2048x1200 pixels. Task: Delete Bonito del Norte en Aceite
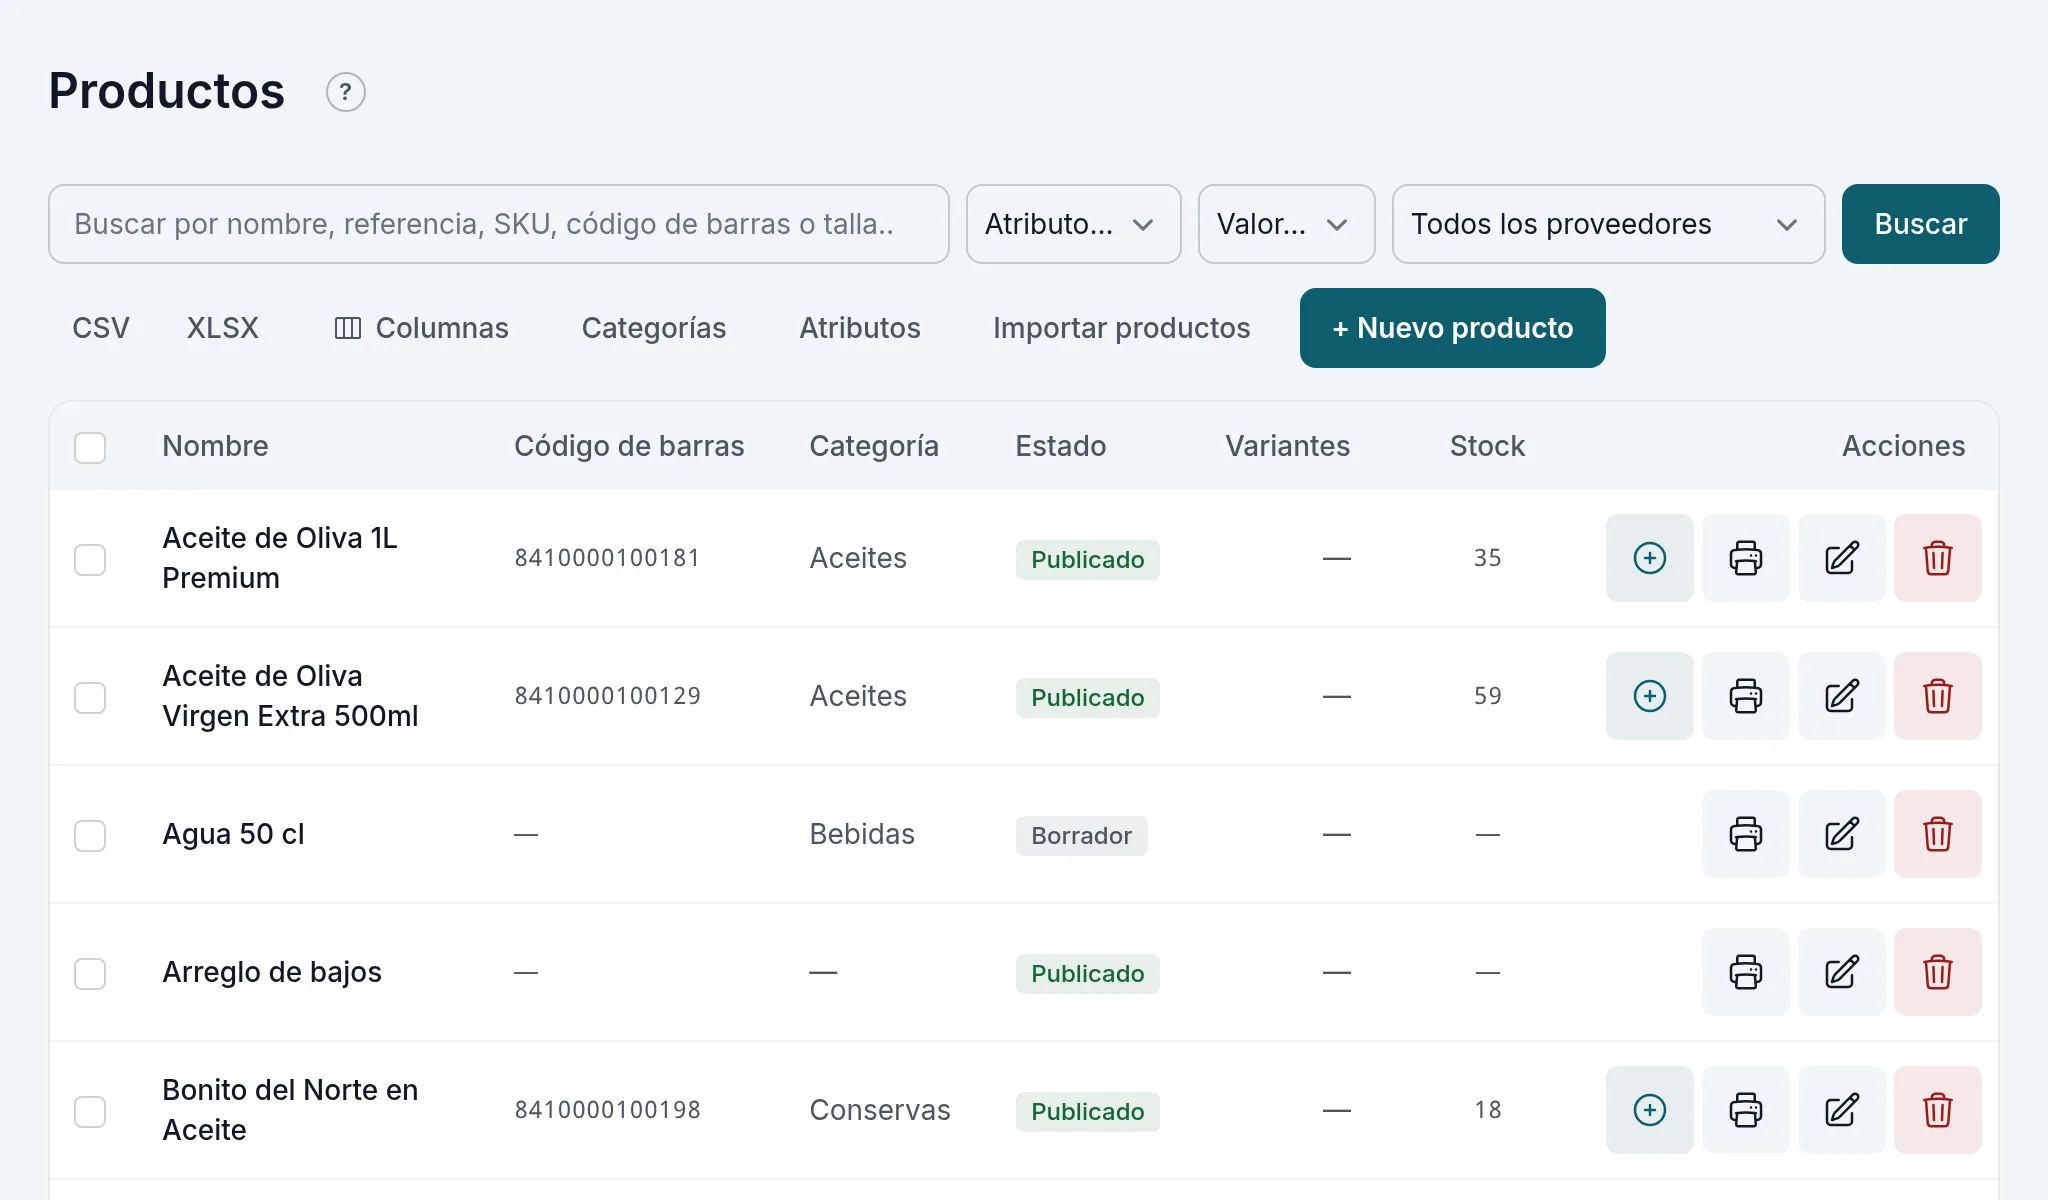click(1937, 1110)
